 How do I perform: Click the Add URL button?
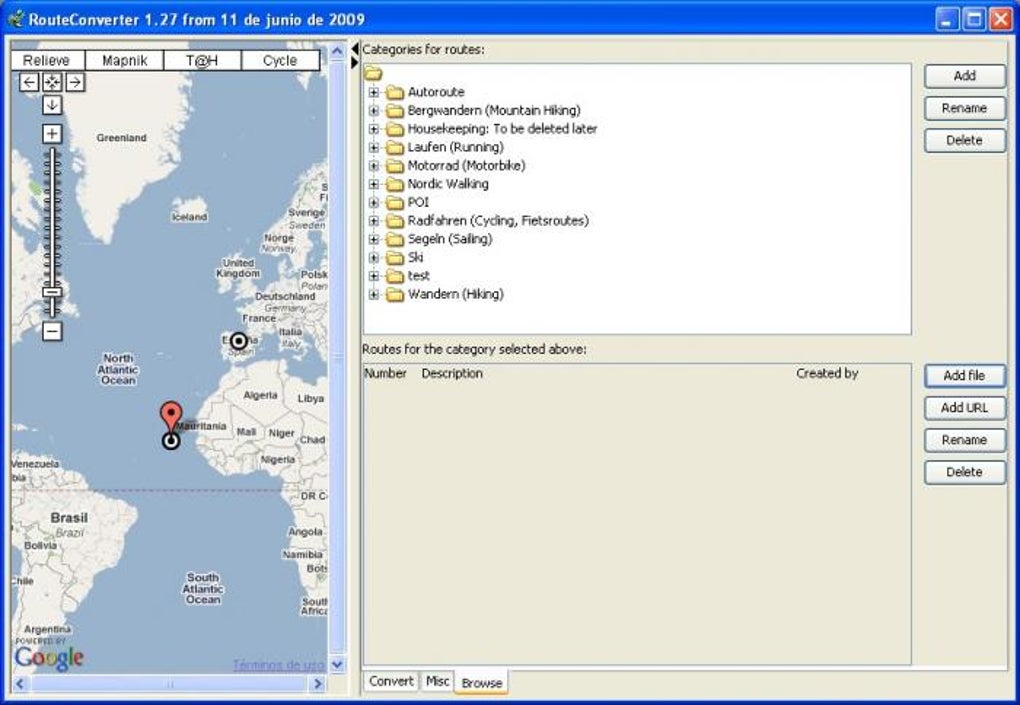tap(965, 408)
